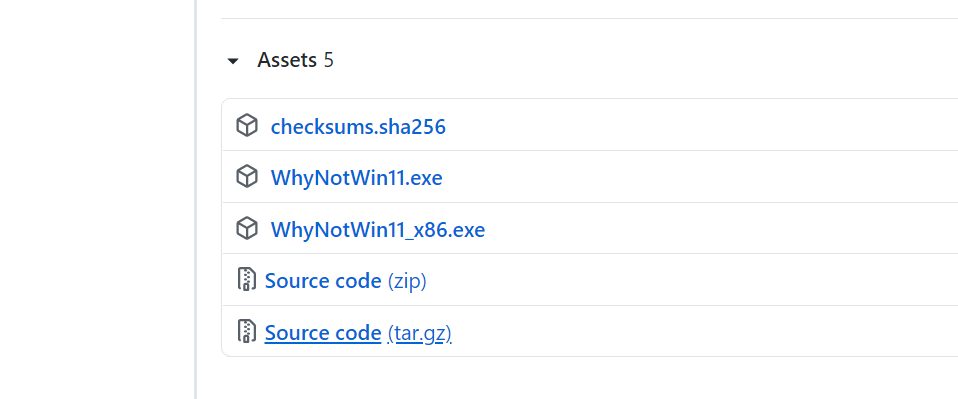Click zip file icon beside Source code (zip)

[x=246, y=279]
